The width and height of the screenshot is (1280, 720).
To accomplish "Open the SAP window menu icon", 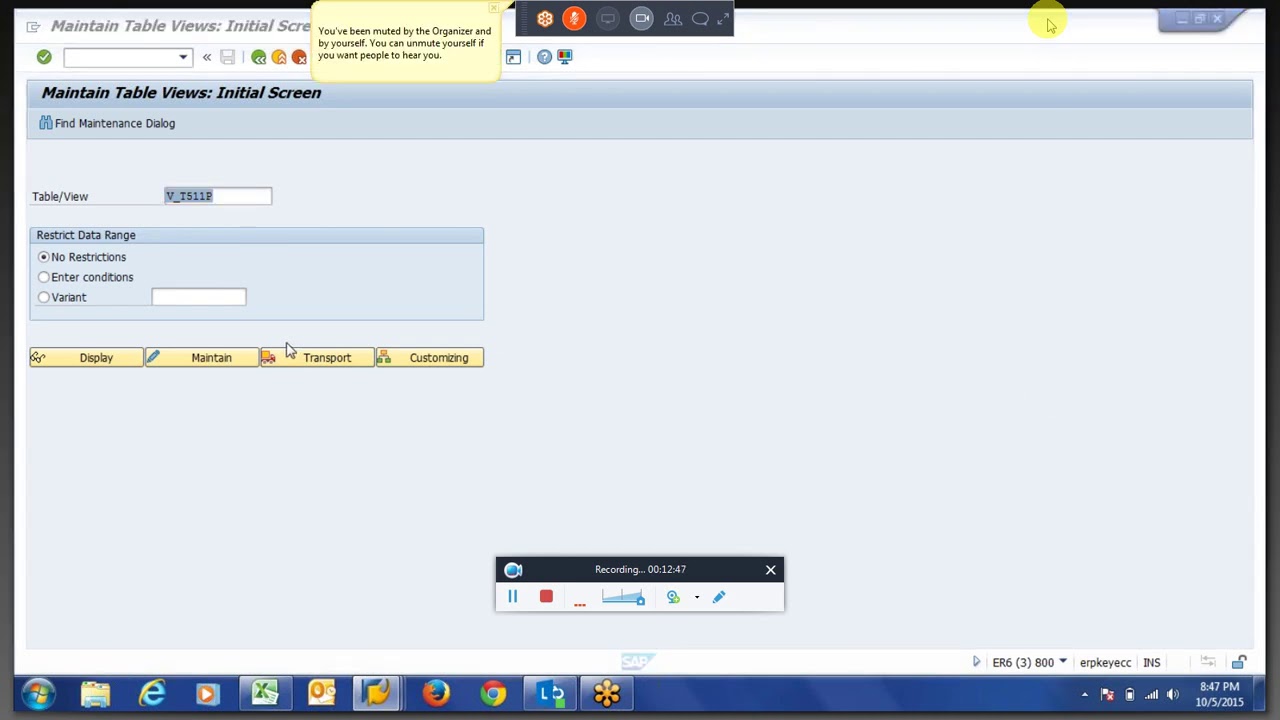I will pyautogui.click(x=33, y=26).
